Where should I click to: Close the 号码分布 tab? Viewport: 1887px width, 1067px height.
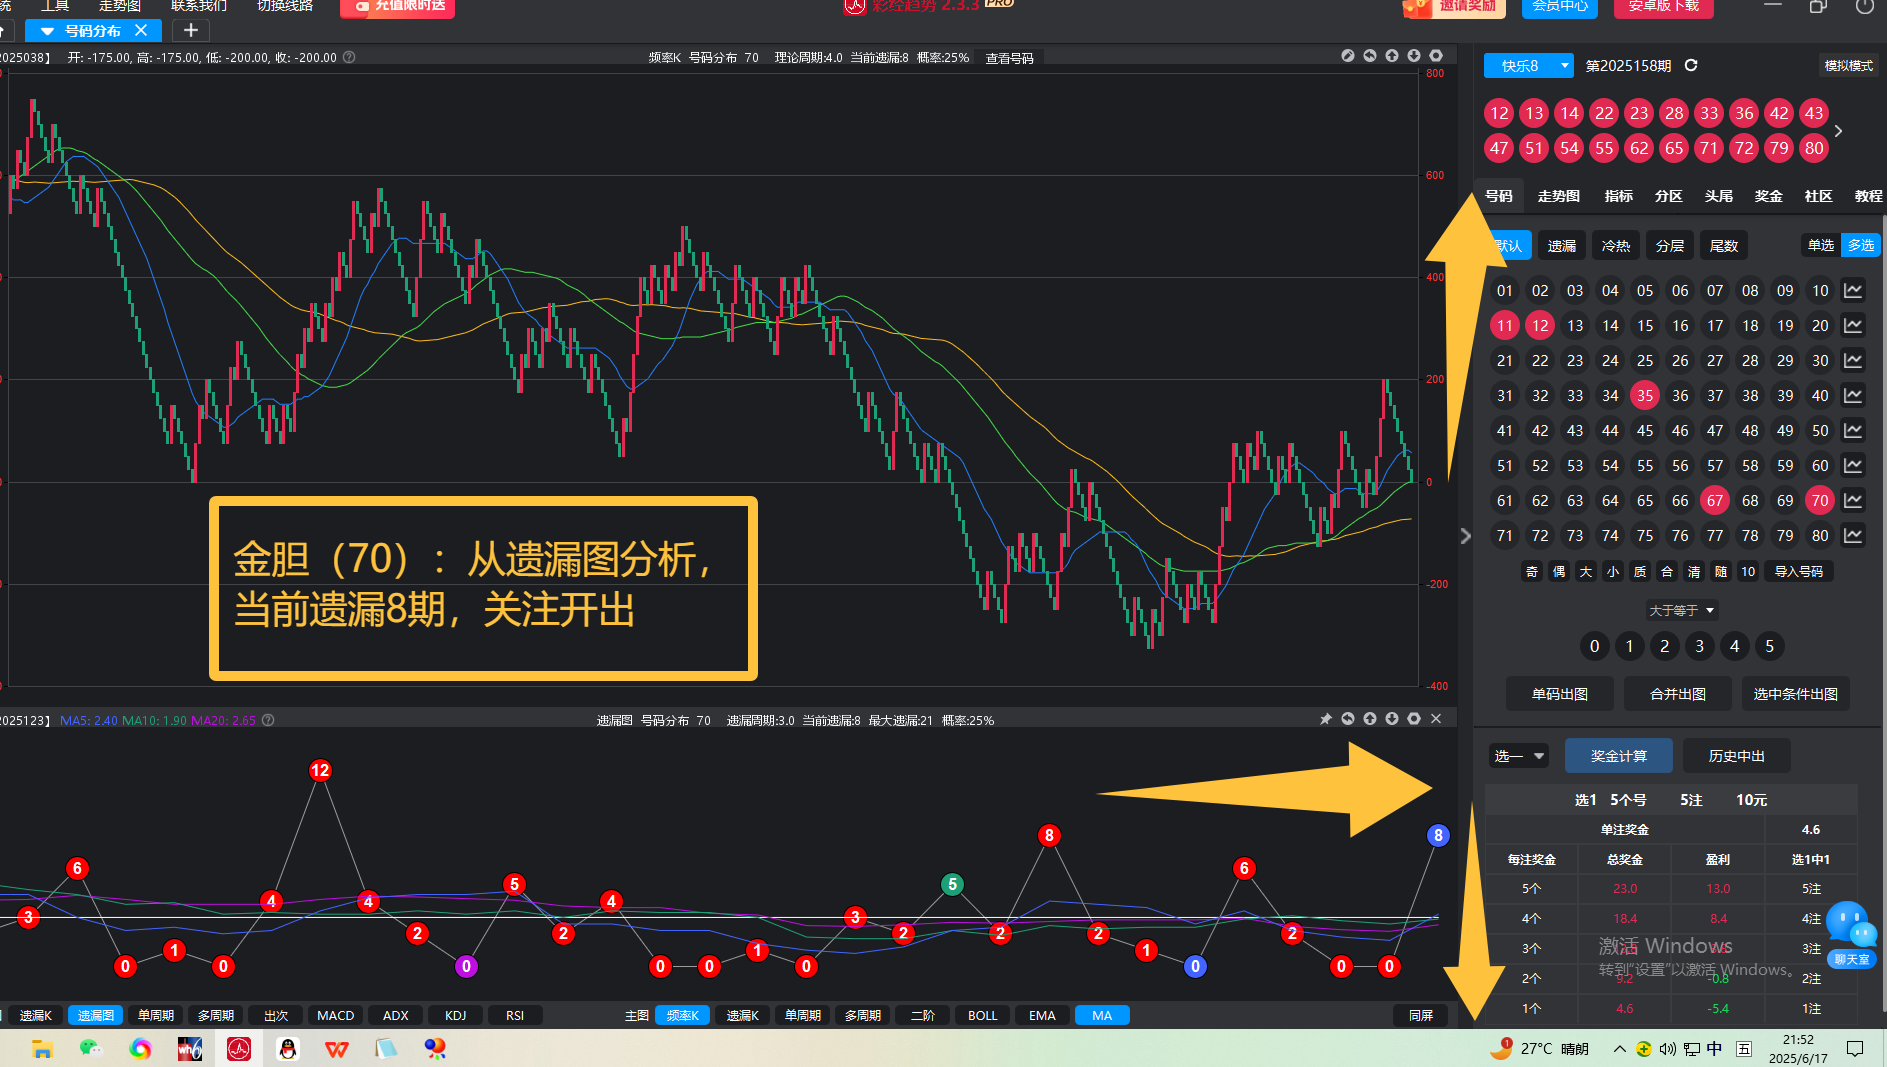(x=141, y=30)
